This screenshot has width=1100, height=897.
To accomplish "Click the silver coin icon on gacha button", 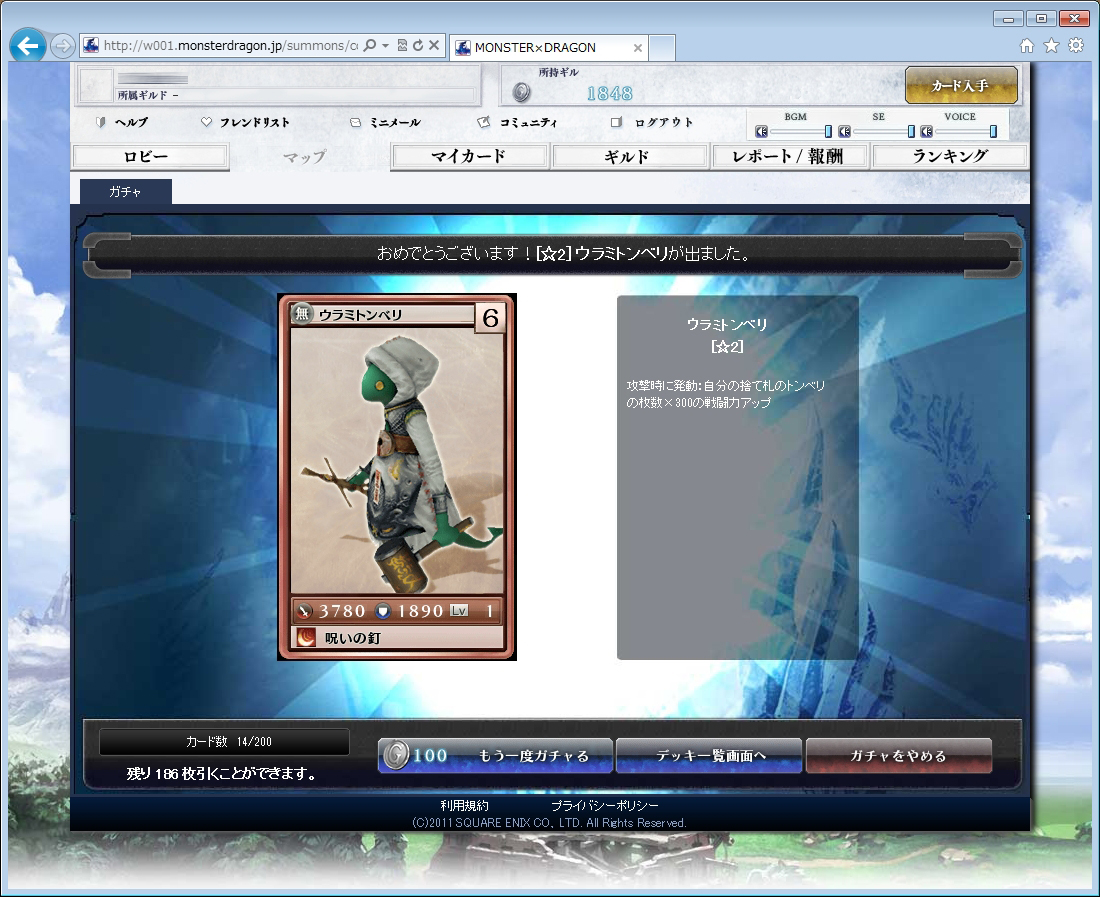I will click(396, 755).
